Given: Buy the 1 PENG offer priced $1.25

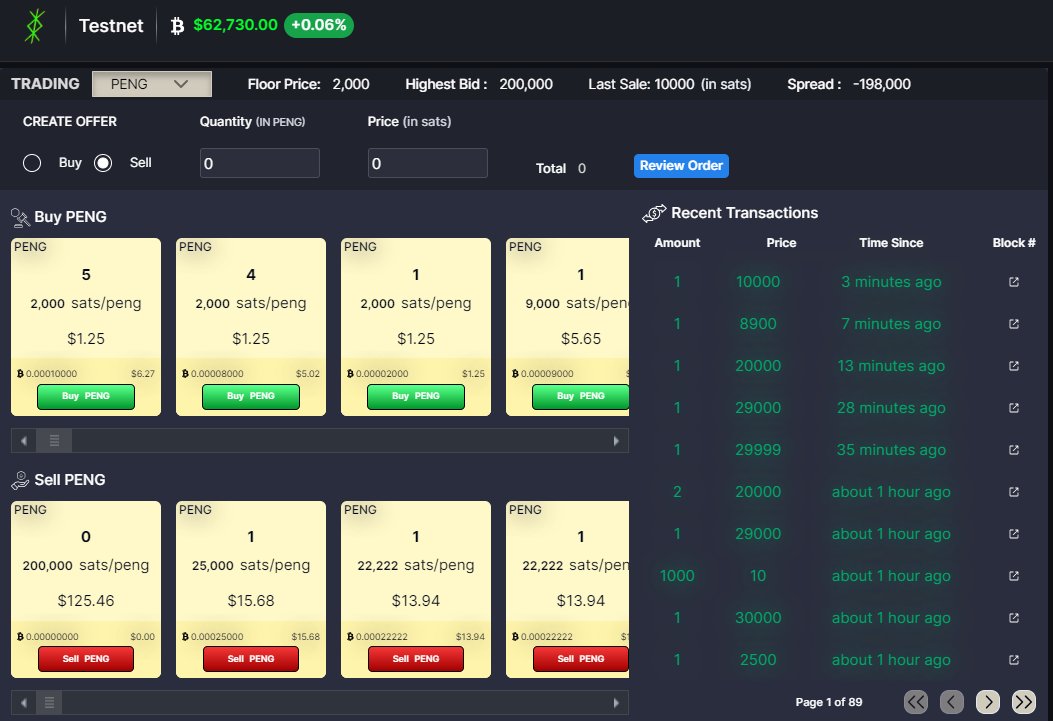Looking at the screenshot, I should (416, 396).
